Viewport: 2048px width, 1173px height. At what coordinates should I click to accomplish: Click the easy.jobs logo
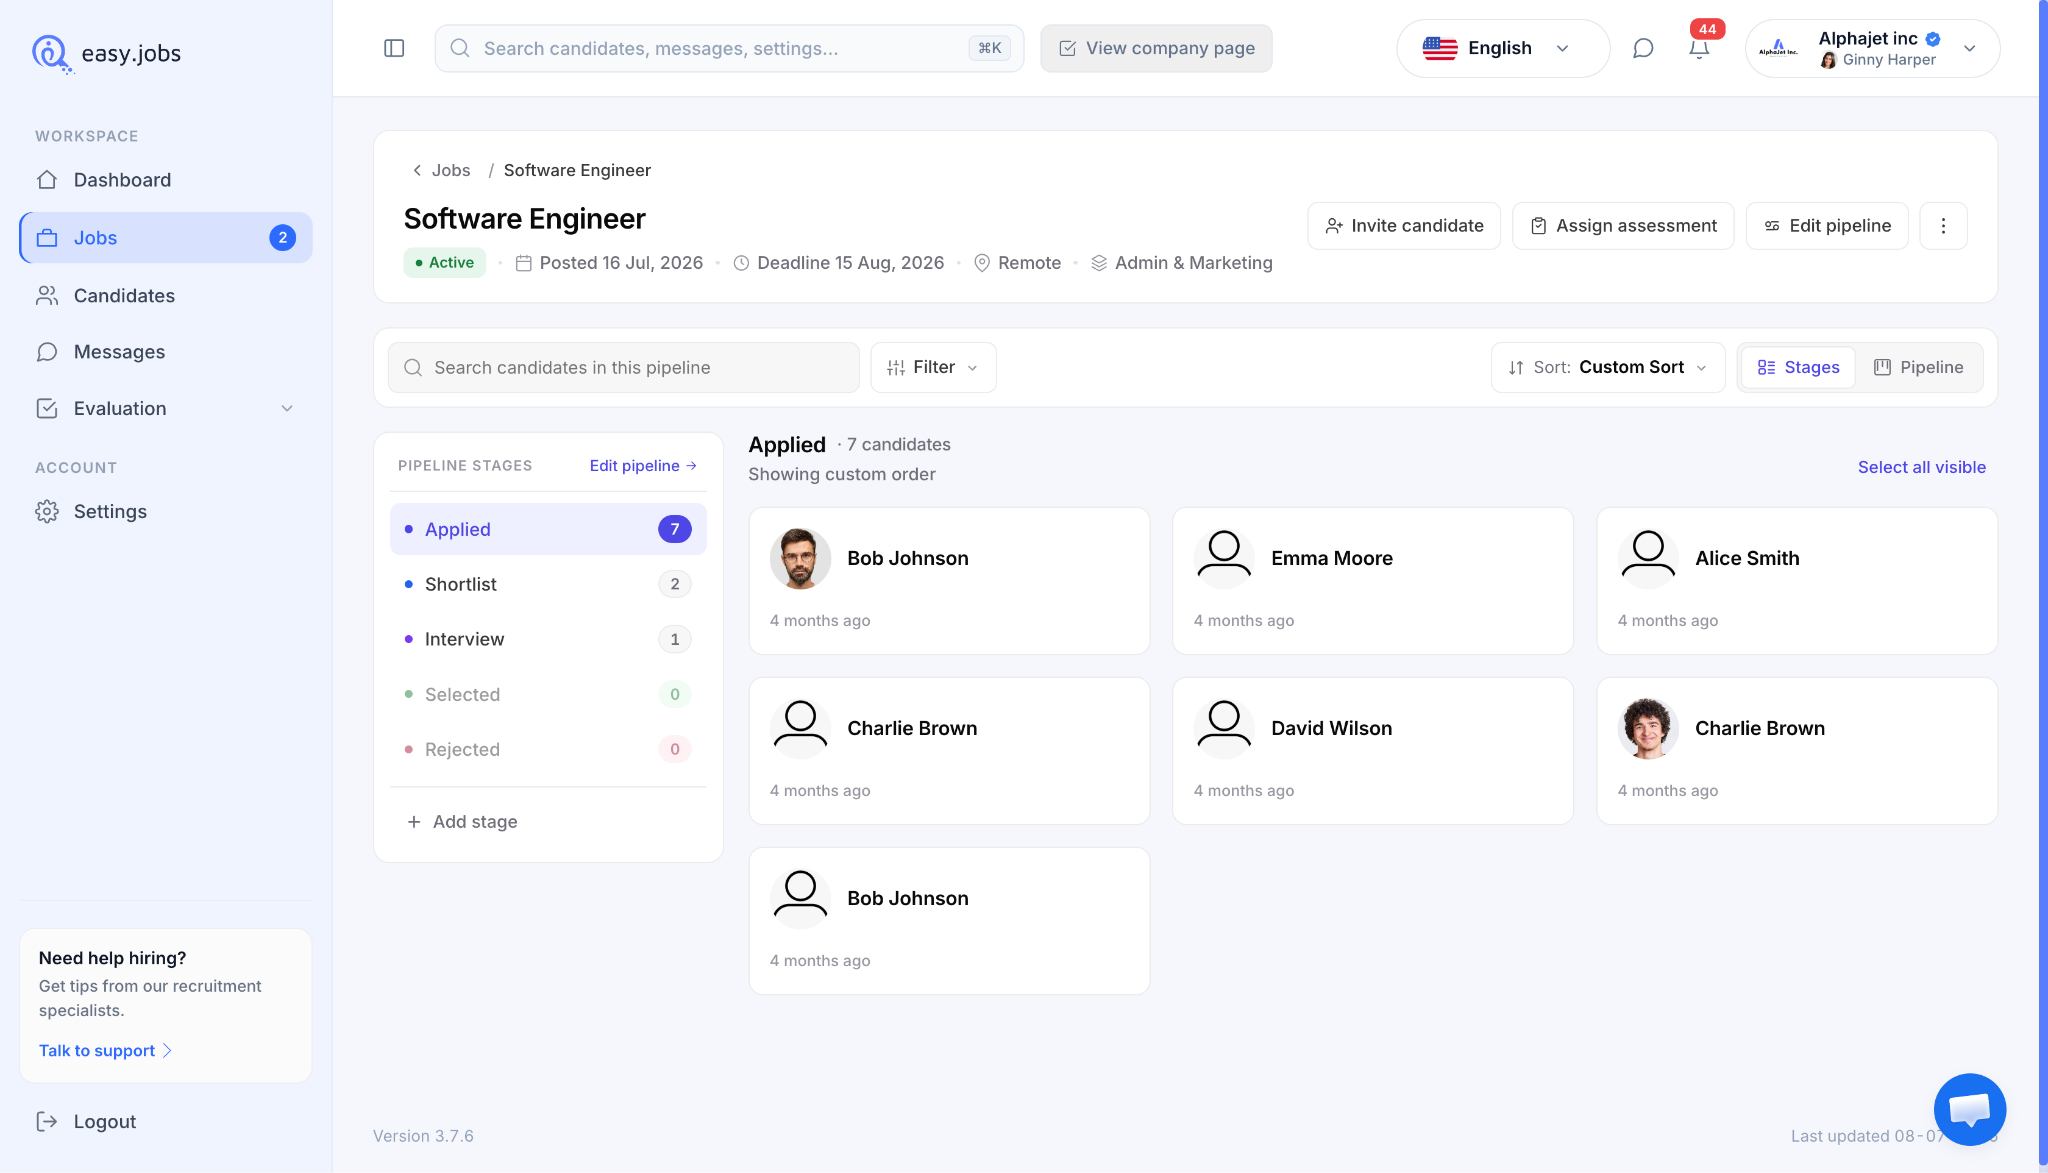point(106,53)
